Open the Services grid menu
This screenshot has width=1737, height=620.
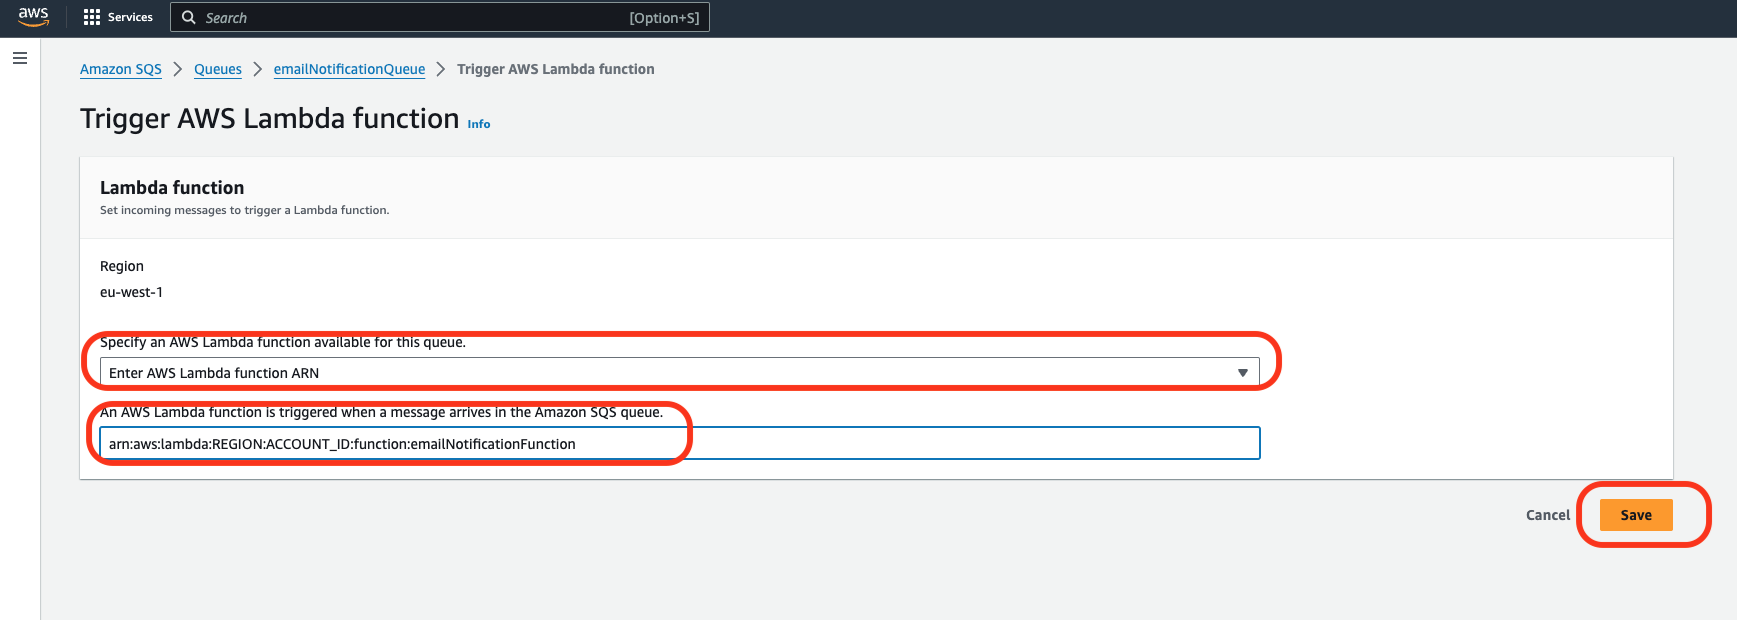point(92,17)
